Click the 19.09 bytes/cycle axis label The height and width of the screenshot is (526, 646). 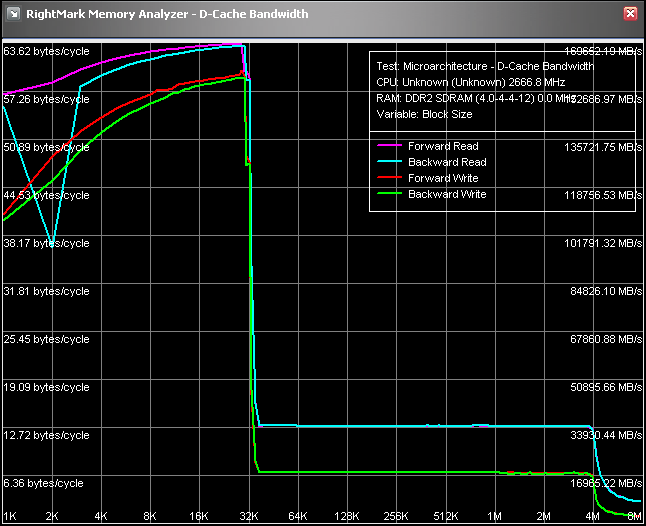coord(47,388)
